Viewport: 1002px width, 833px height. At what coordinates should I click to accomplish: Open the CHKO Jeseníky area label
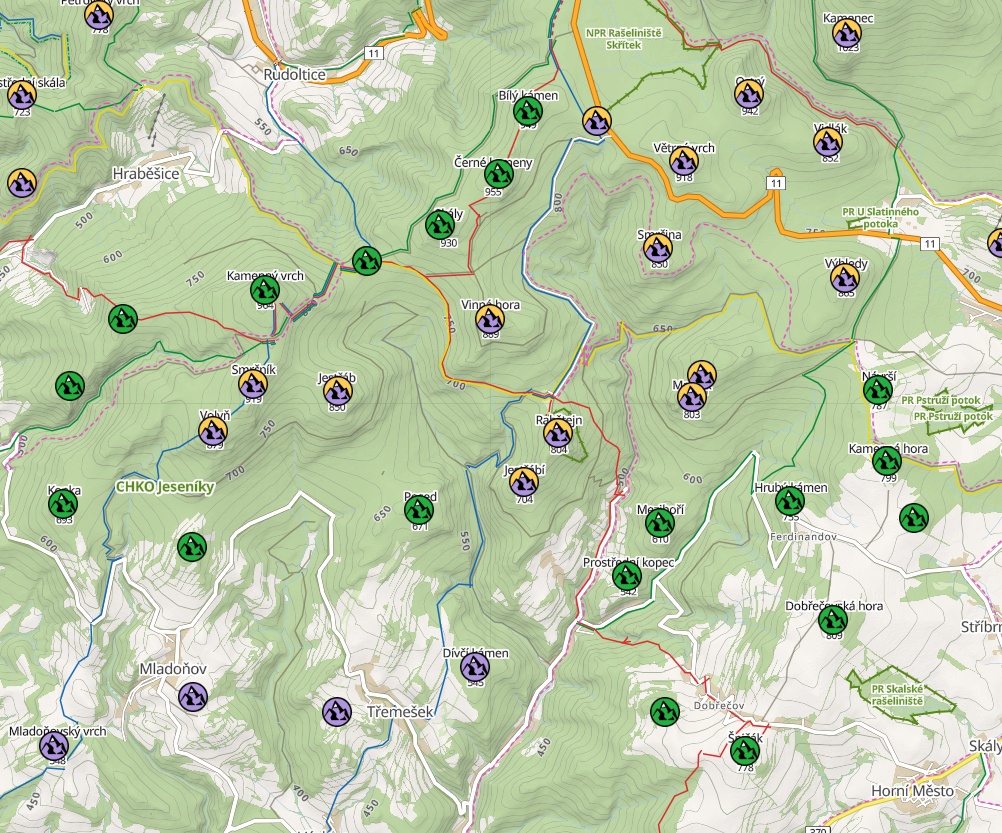(163, 489)
